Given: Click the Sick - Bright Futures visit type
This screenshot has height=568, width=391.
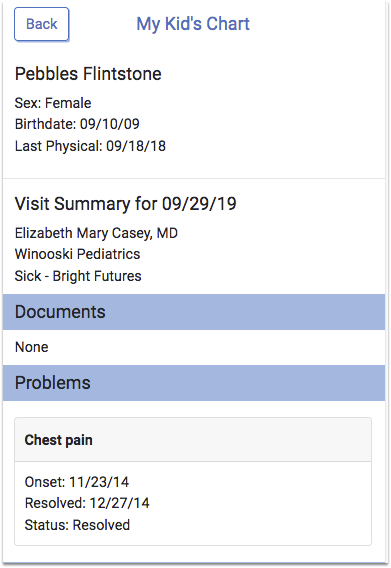Looking at the screenshot, I should pyautogui.click(x=78, y=276).
